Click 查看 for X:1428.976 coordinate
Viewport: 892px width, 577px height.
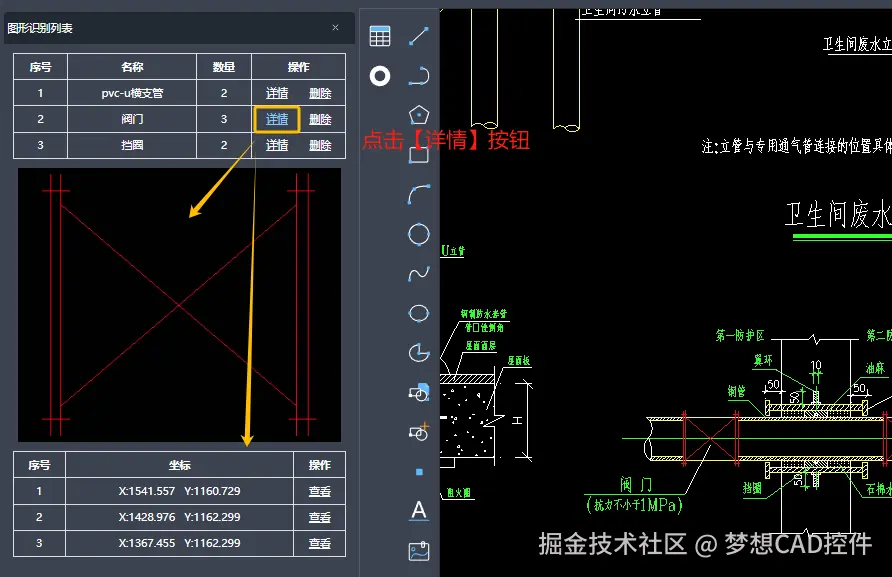point(319,517)
